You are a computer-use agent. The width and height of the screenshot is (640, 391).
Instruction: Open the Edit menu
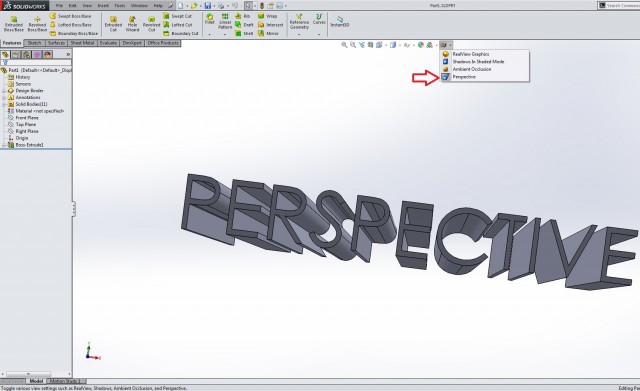pyautogui.click(x=73, y=6)
